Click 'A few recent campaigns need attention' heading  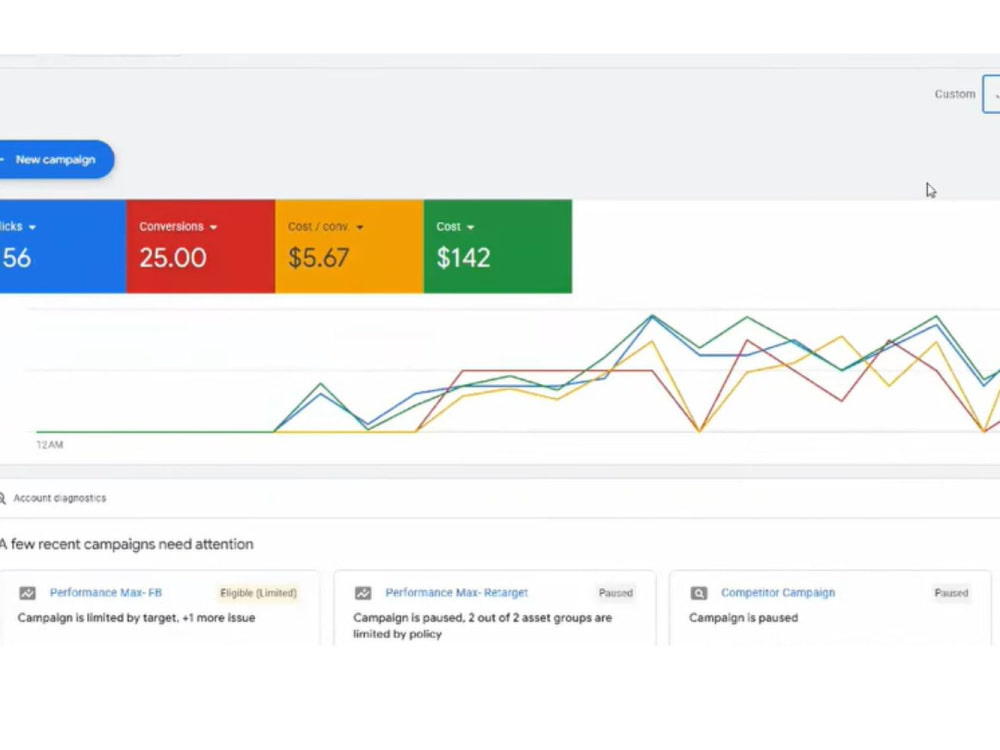[127, 544]
